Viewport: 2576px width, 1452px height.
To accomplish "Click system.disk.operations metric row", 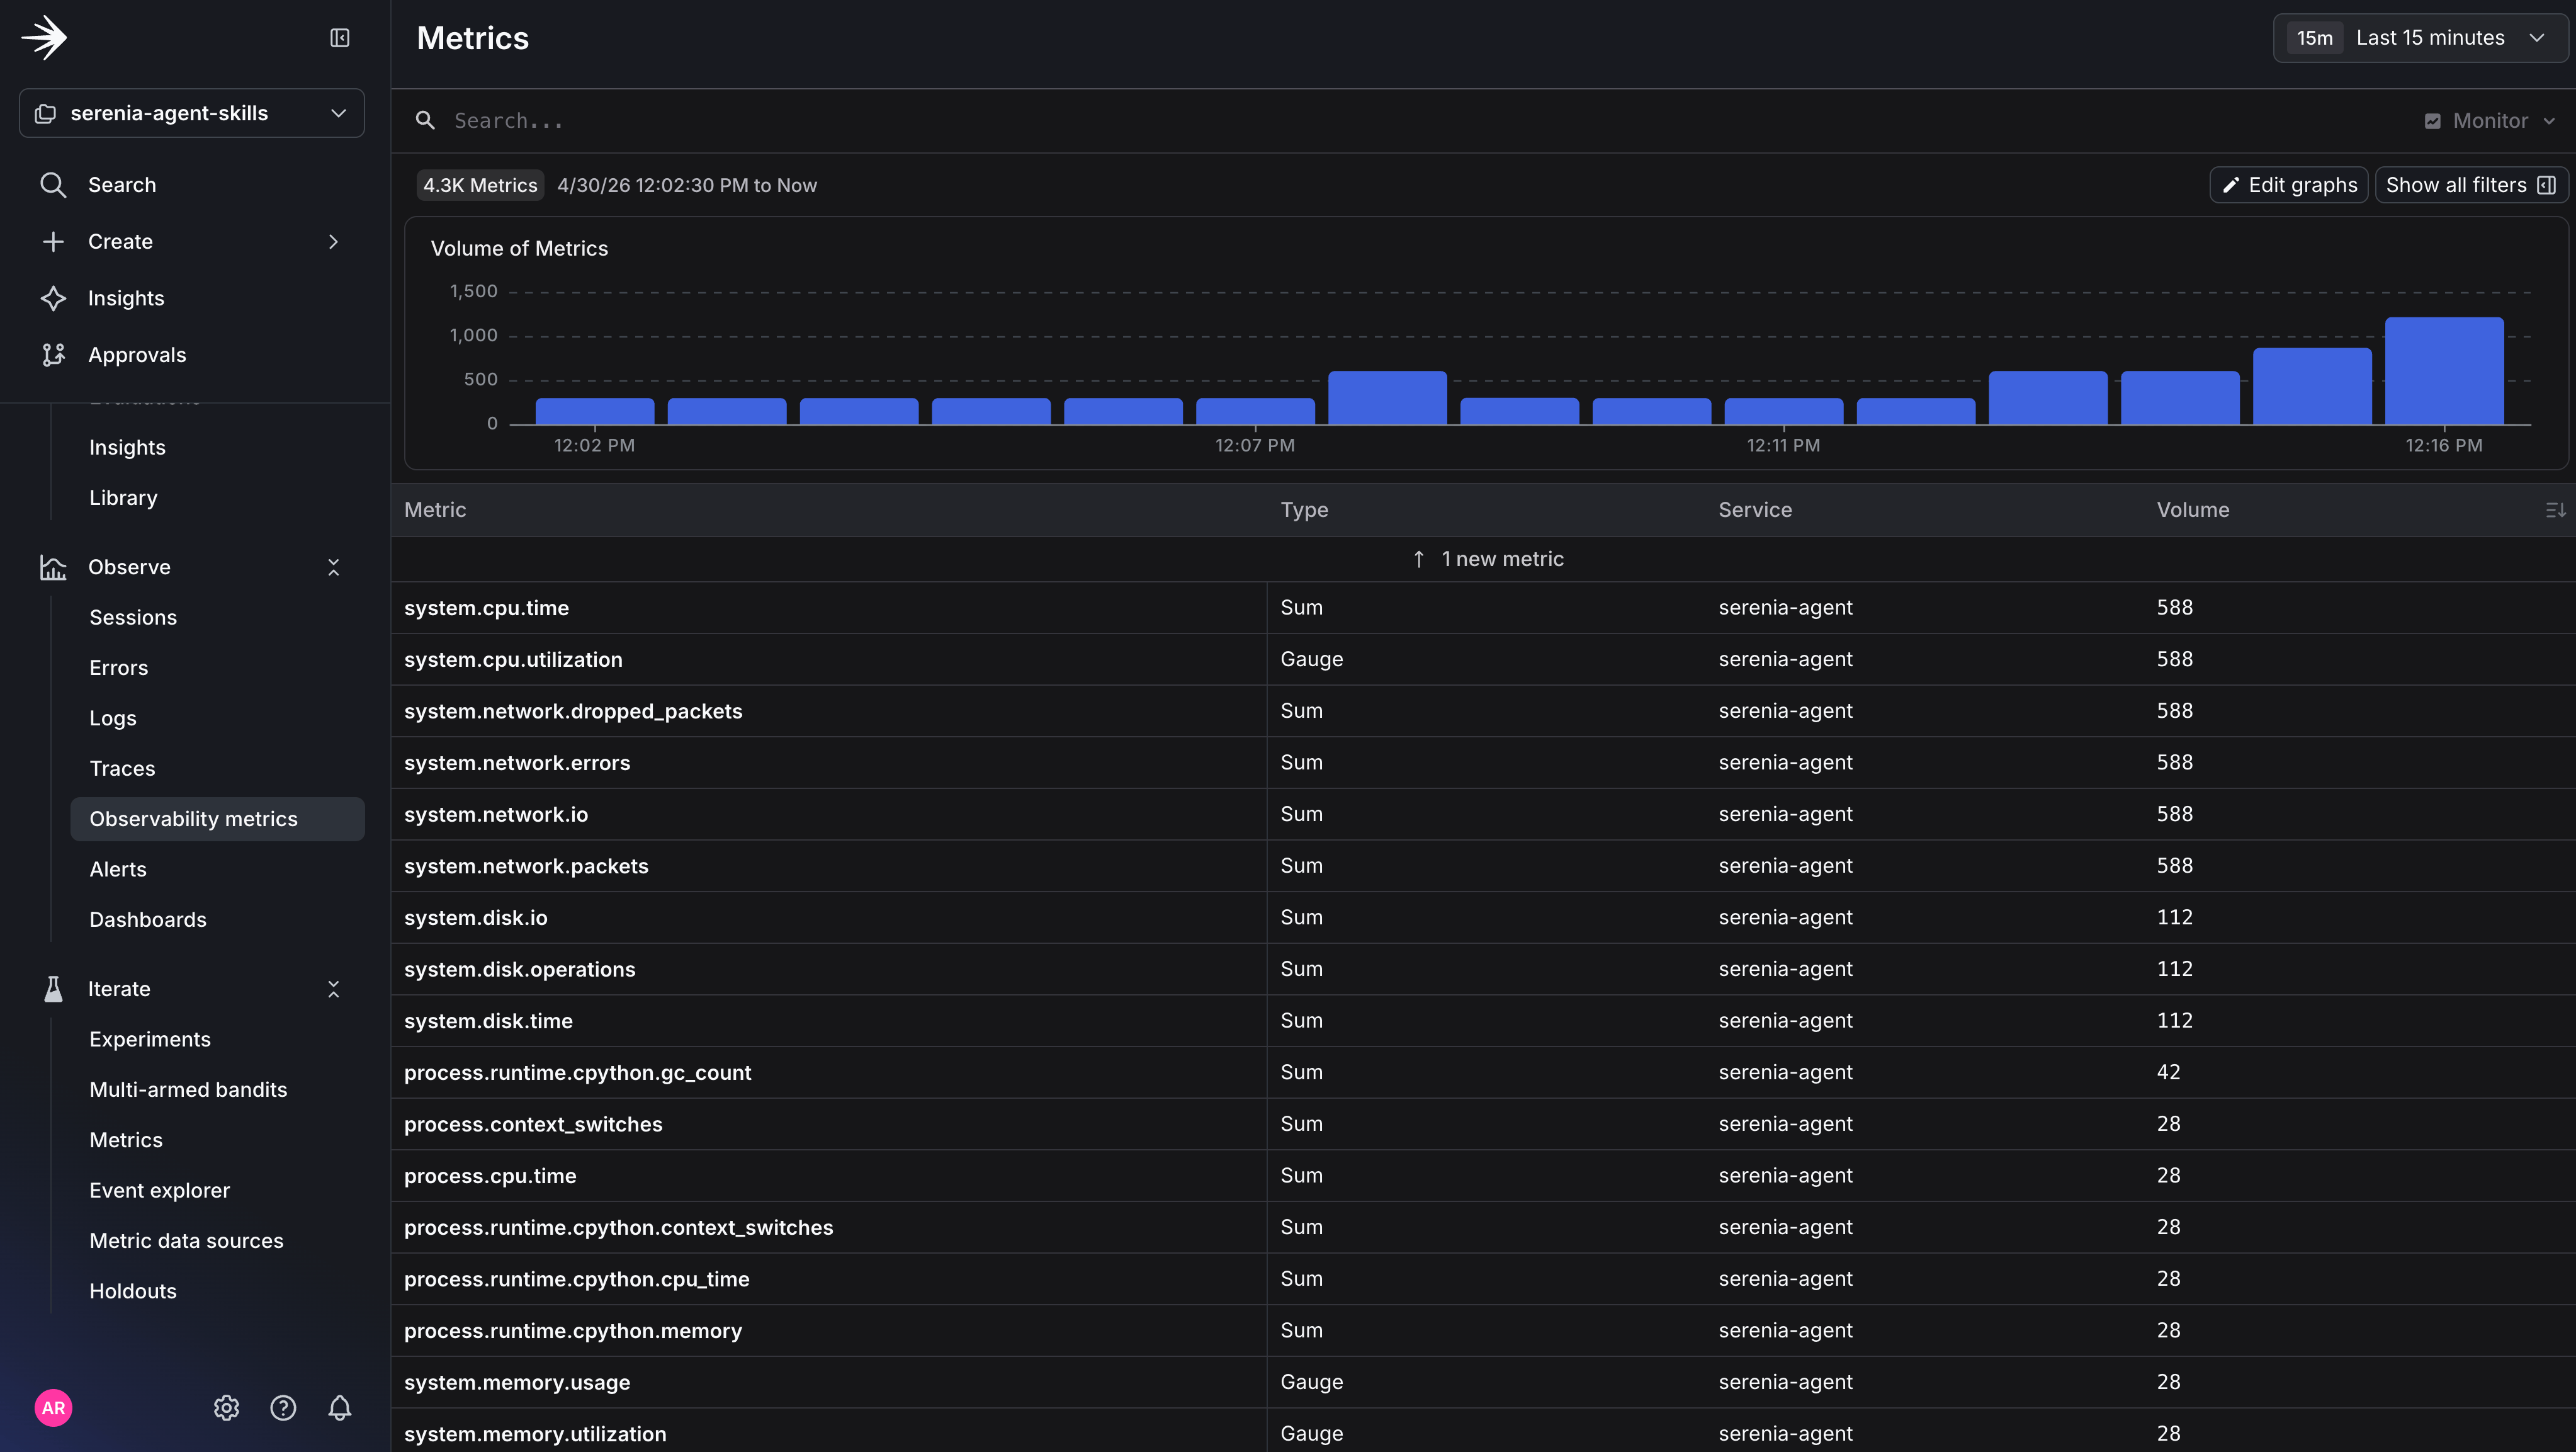I will [1483, 969].
